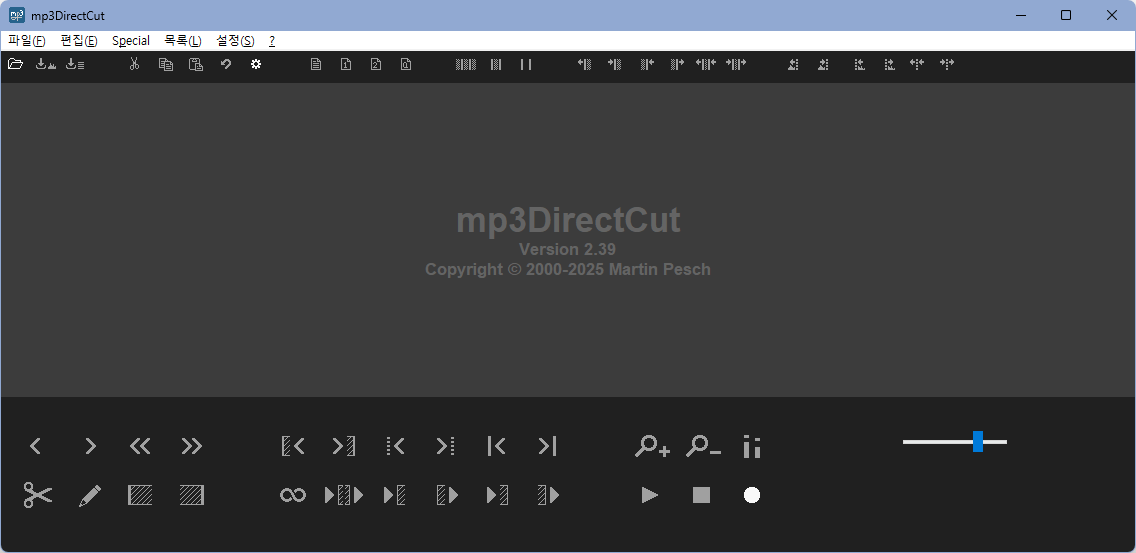Click the small scissors in top toolbar
Image resolution: width=1136 pixels, height=553 pixels.
point(134,64)
